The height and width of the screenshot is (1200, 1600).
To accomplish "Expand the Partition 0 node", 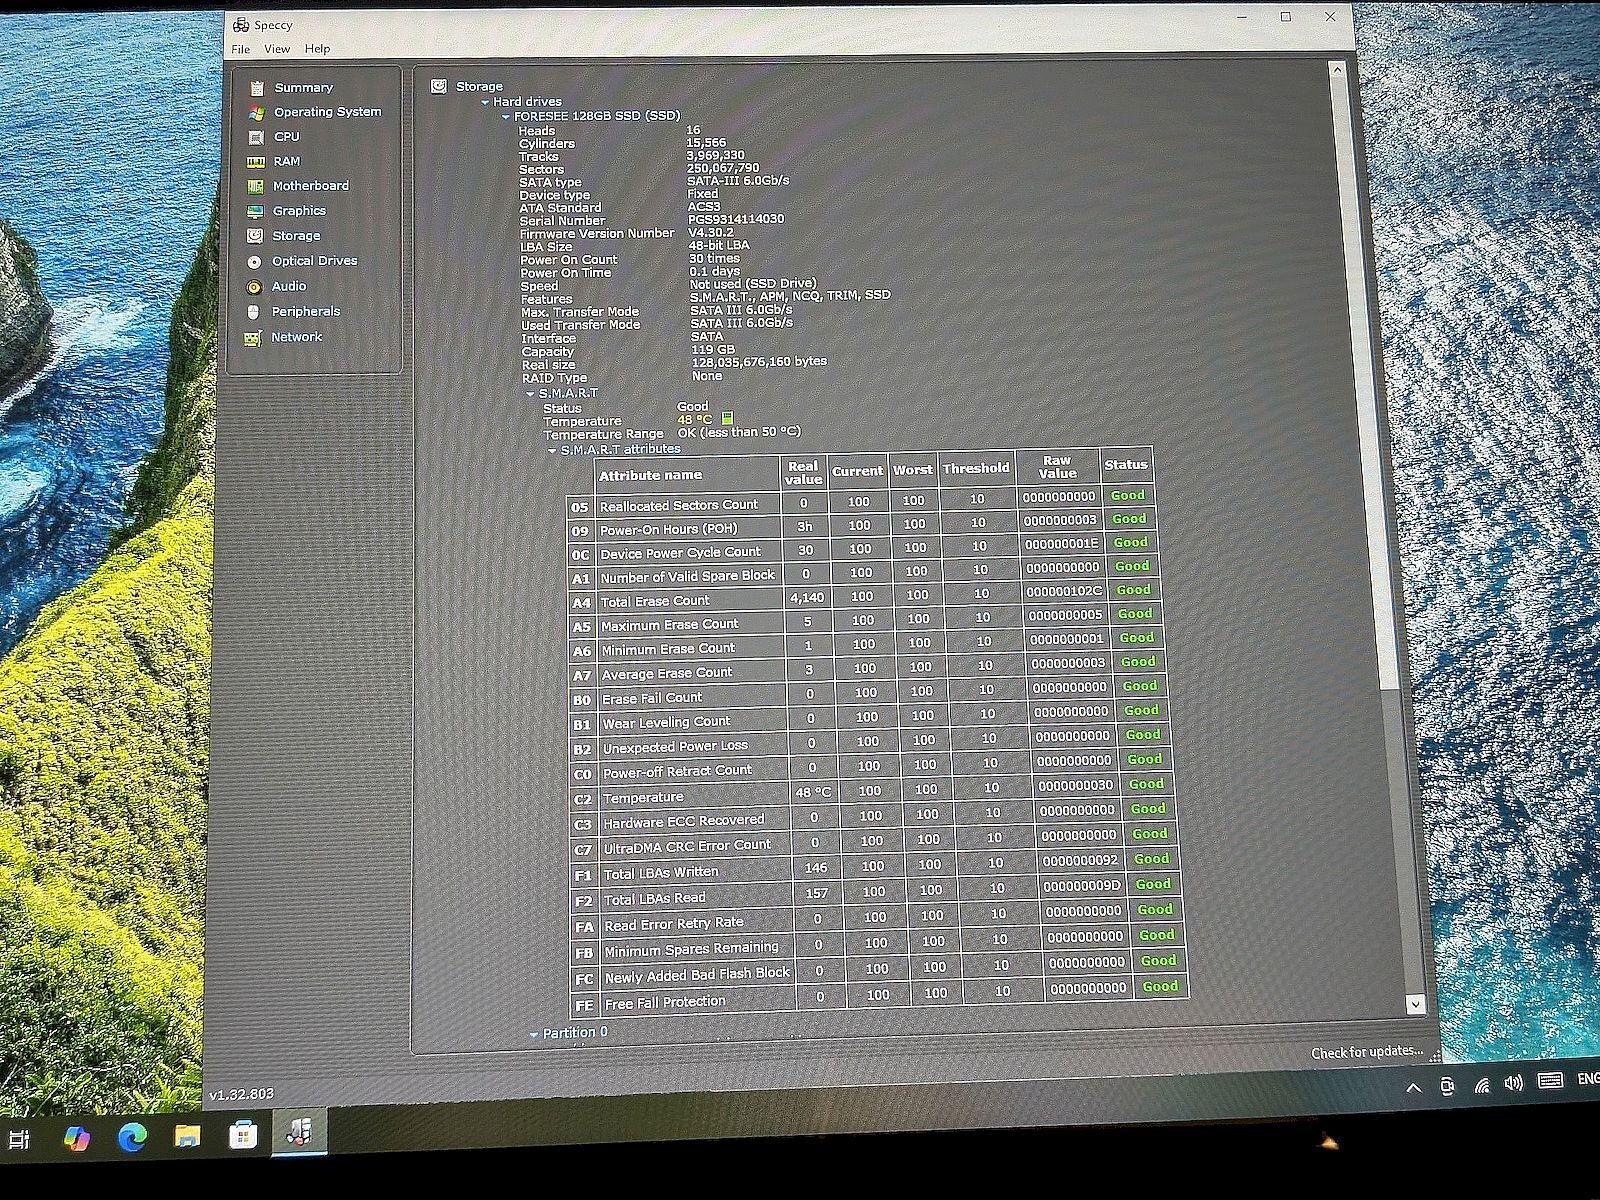I will click(534, 1034).
